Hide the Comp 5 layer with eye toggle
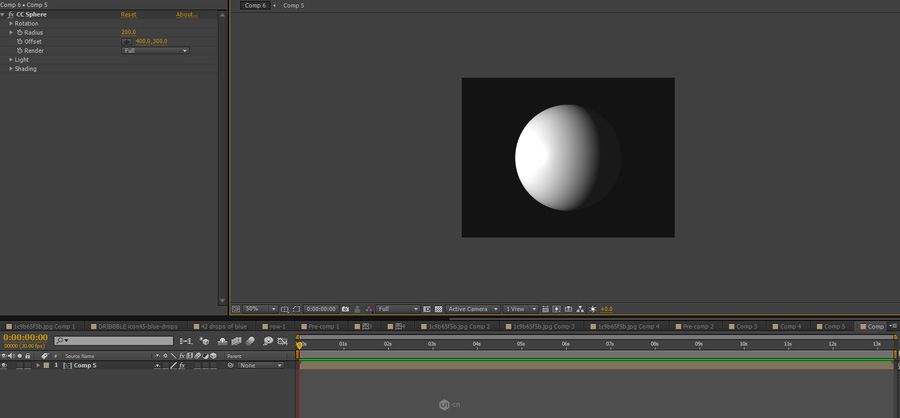Screen dimensions: 900x418 (4, 366)
